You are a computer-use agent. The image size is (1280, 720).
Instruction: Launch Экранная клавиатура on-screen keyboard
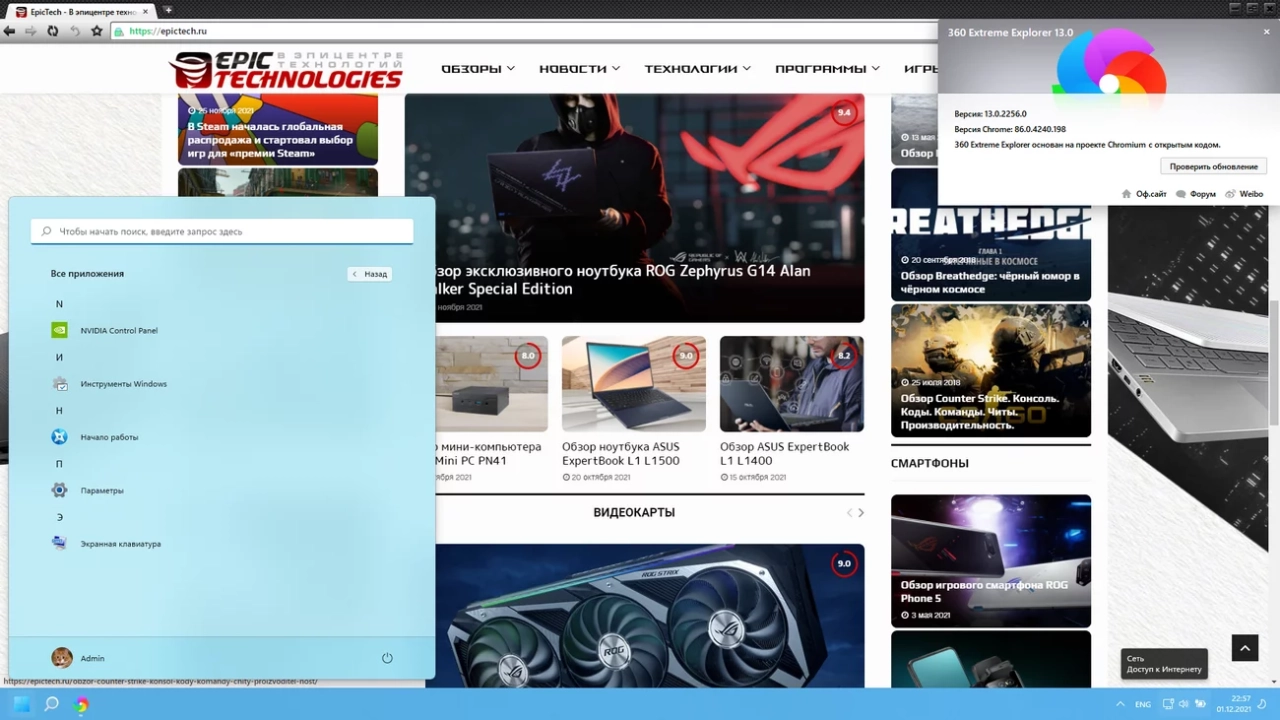pos(106,543)
